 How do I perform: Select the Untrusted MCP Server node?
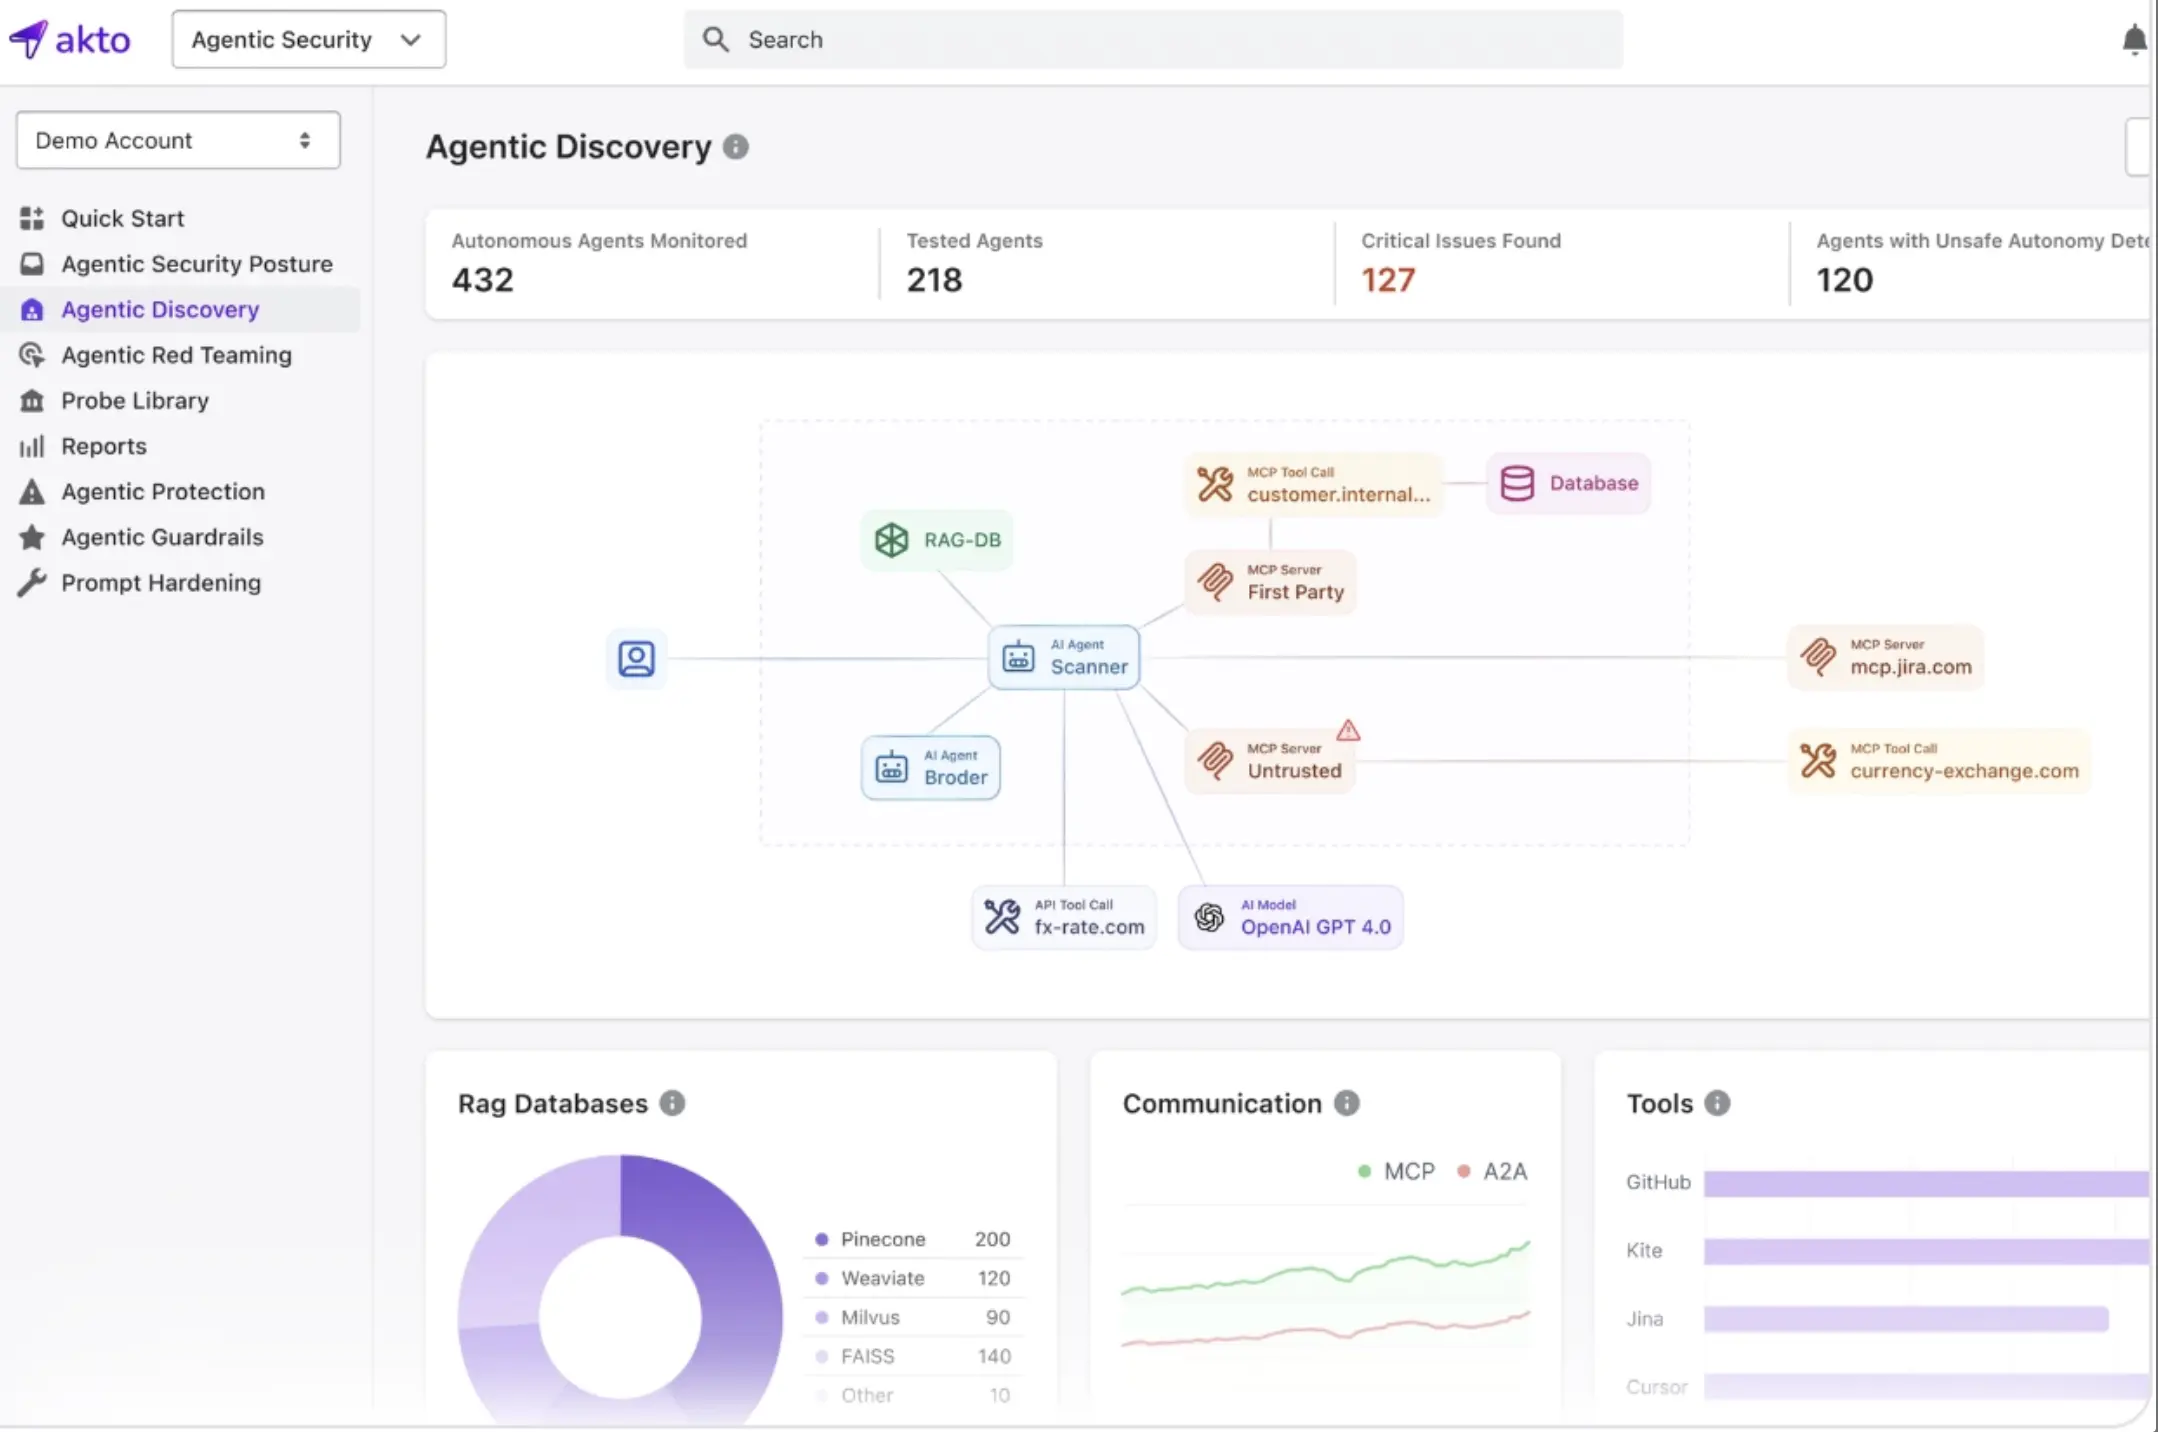(1270, 761)
